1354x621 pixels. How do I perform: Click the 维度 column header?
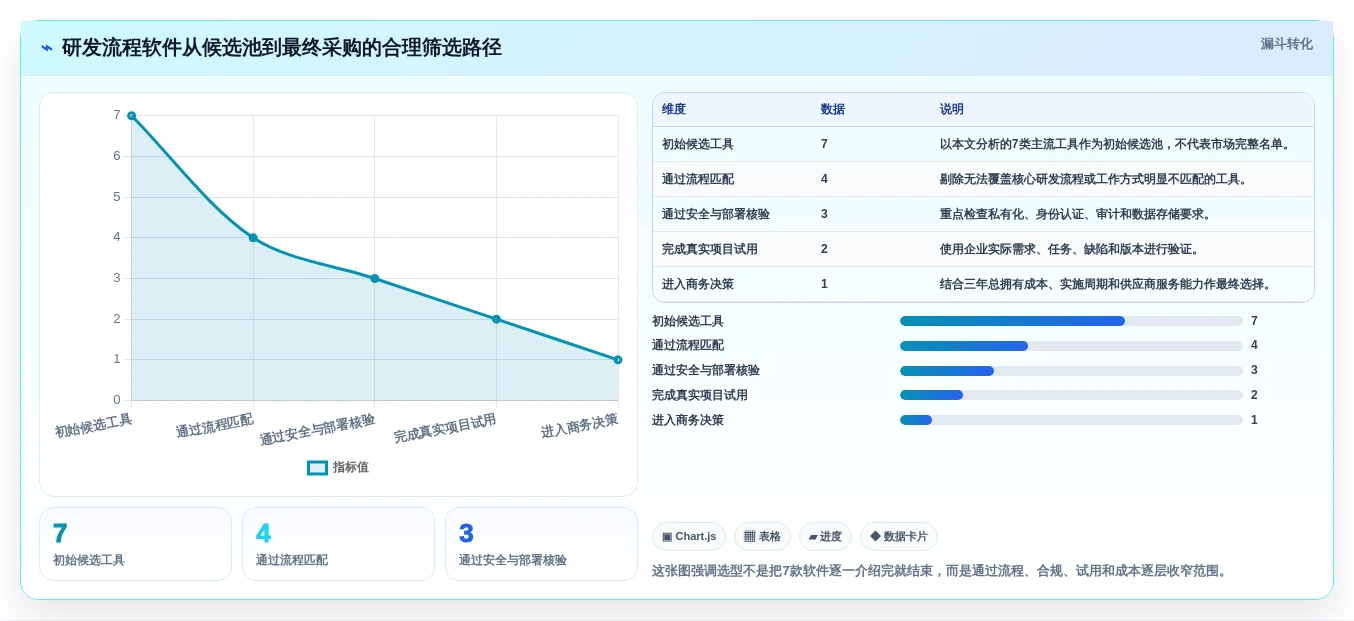674,110
